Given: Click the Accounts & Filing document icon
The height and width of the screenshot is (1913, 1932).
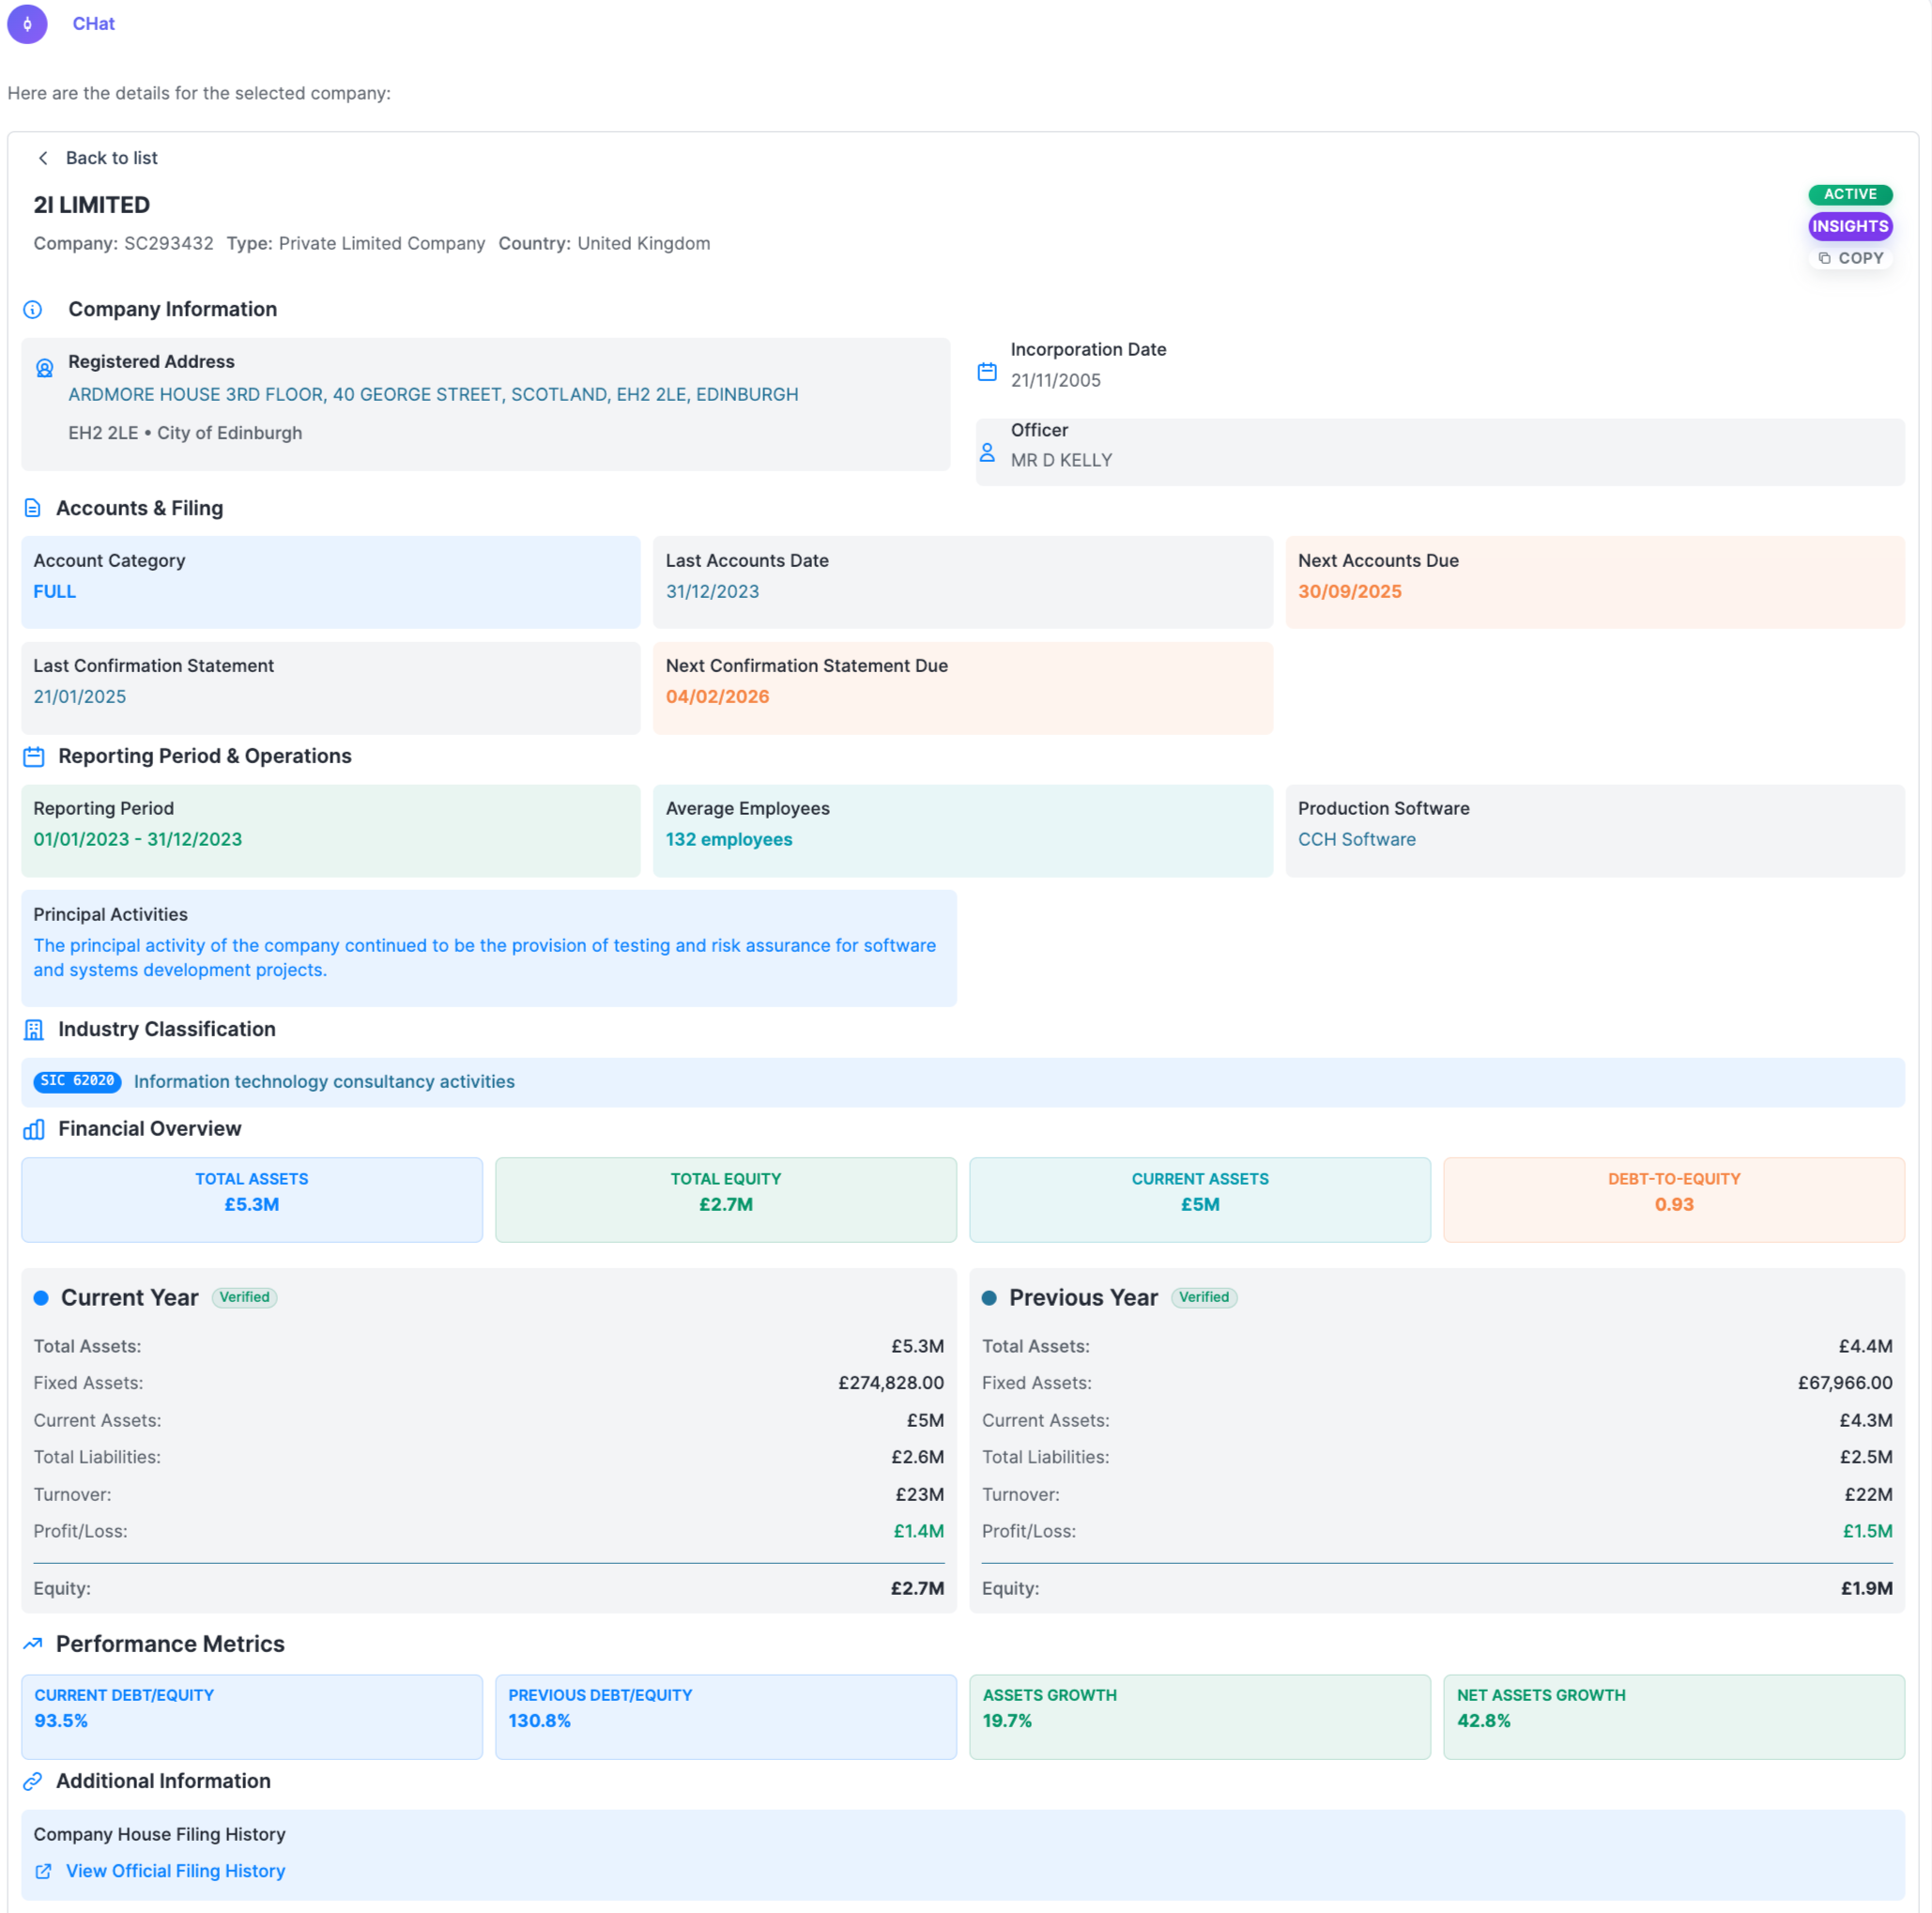Looking at the screenshot, I should [x=33, y=509].
